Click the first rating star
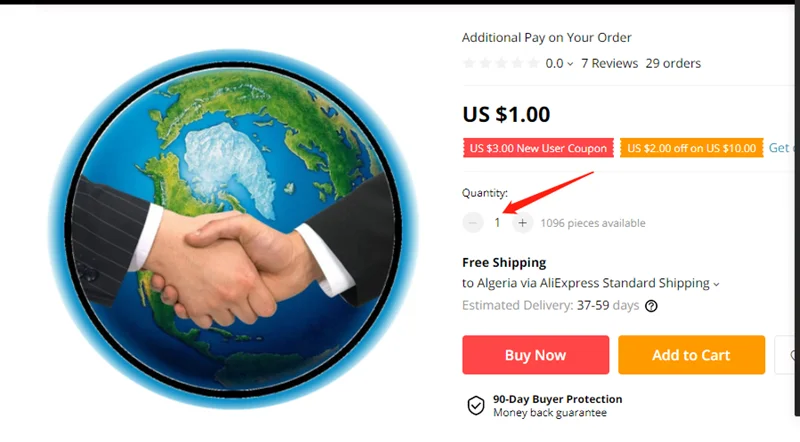 469,63
